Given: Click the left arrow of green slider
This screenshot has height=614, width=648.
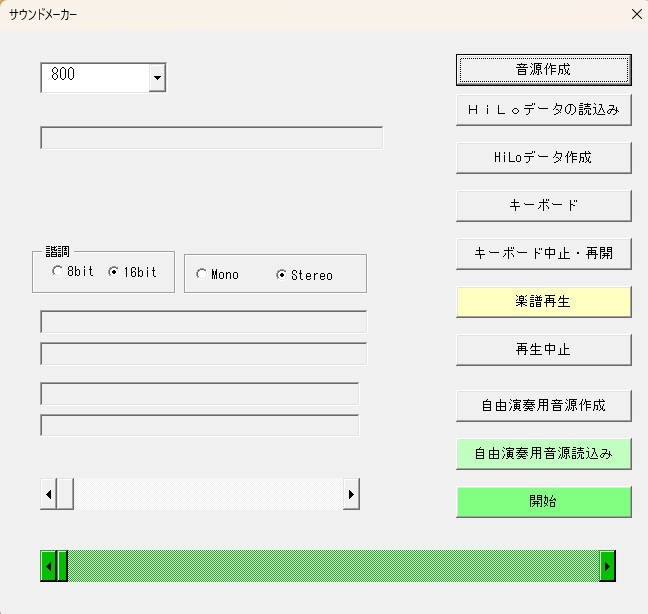Looking at the screenshot, I should [x=48, y=566].
